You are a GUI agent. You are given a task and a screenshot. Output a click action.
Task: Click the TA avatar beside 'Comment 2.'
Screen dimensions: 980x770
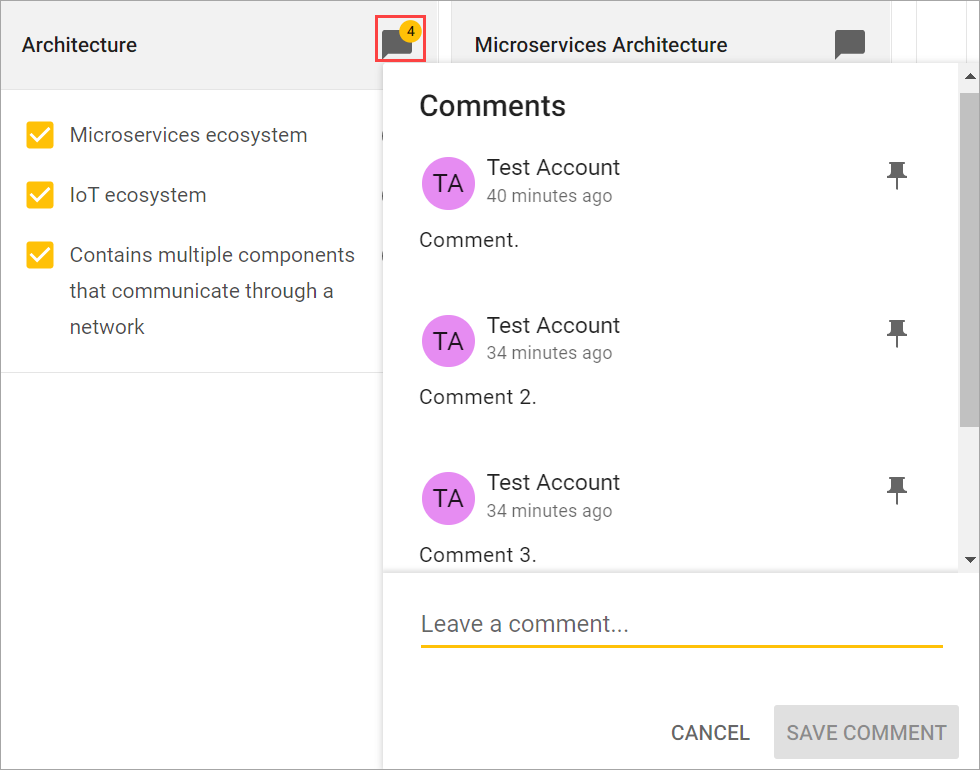[x=448, y=341]
